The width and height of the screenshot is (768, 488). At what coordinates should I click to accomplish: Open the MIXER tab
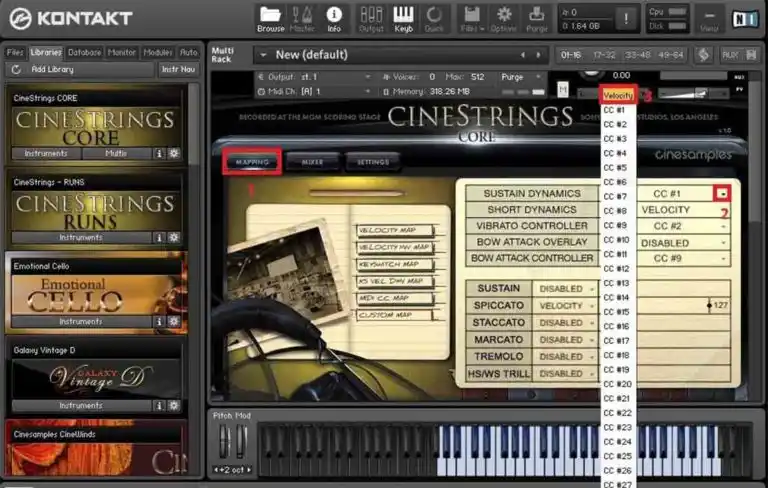click(x=312, y=162)
